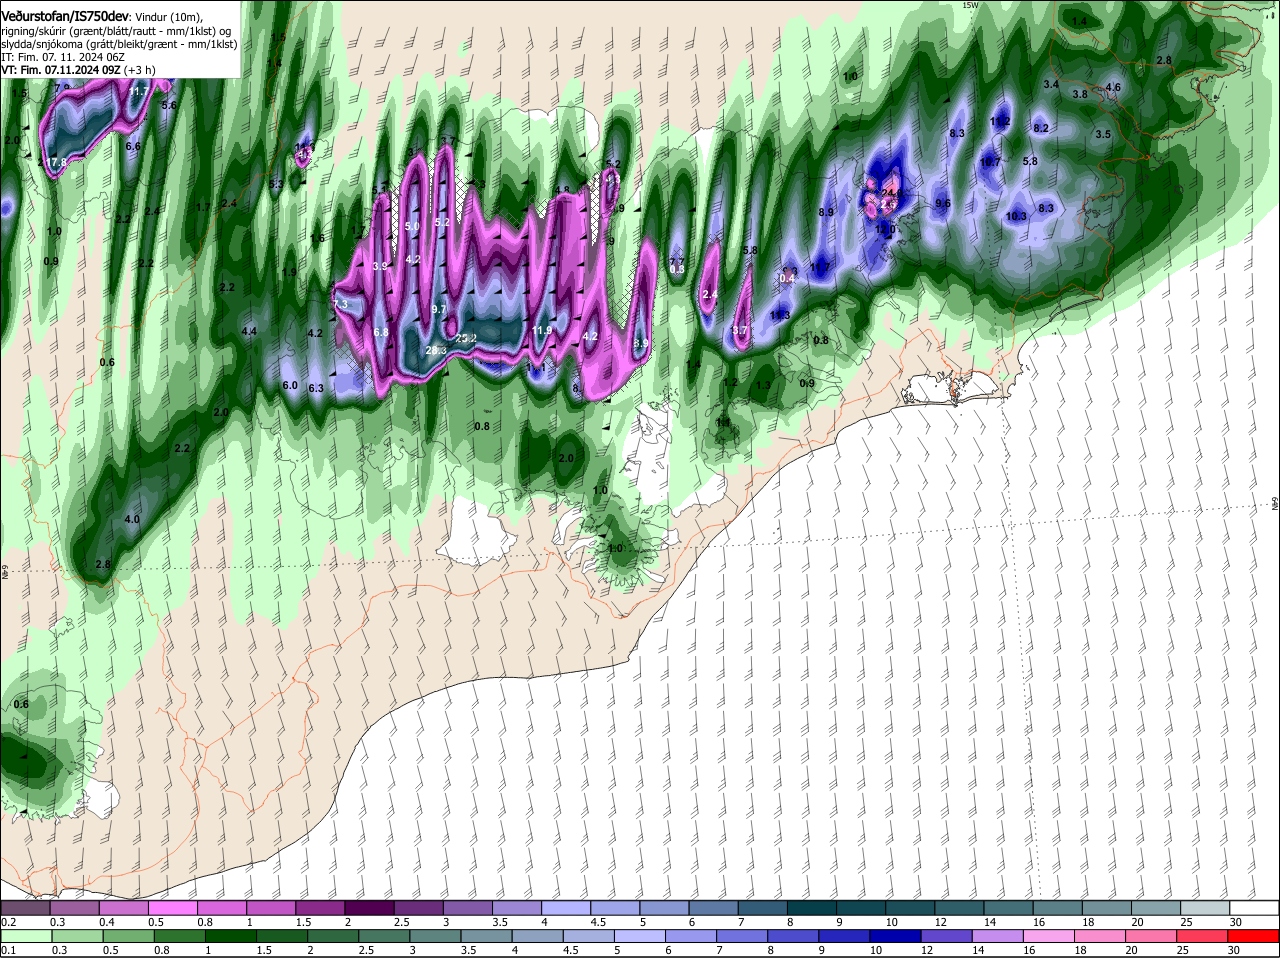The image size is (1280, 958).
Task: Click the initial-time line 'IT: Fim. 07. 11. 2024 06Z'
Action: coord(63,57)
